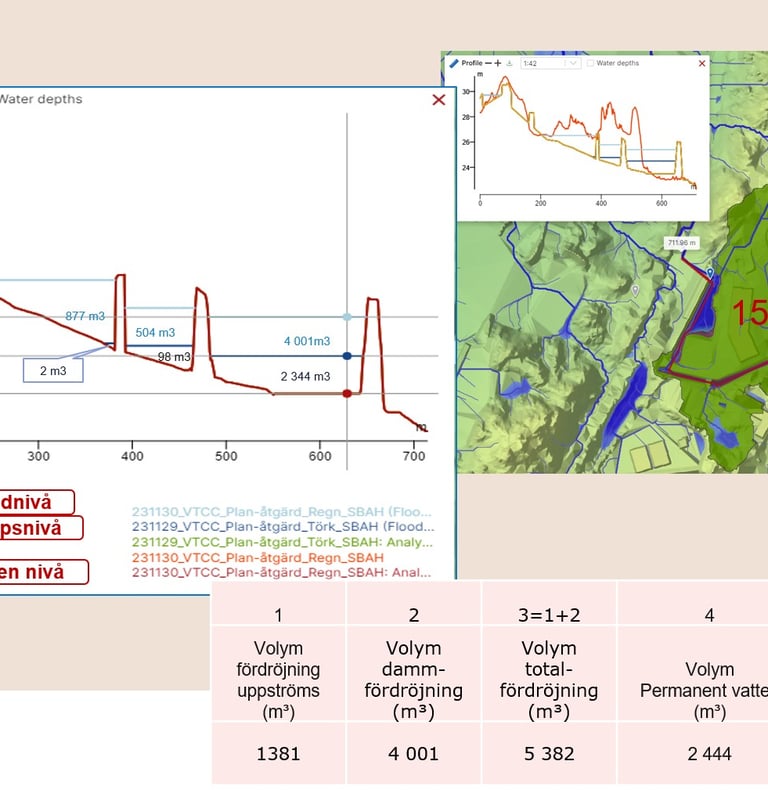
Task: Click the red 'dnivå' label box
Action: click(x=37, y=502)
